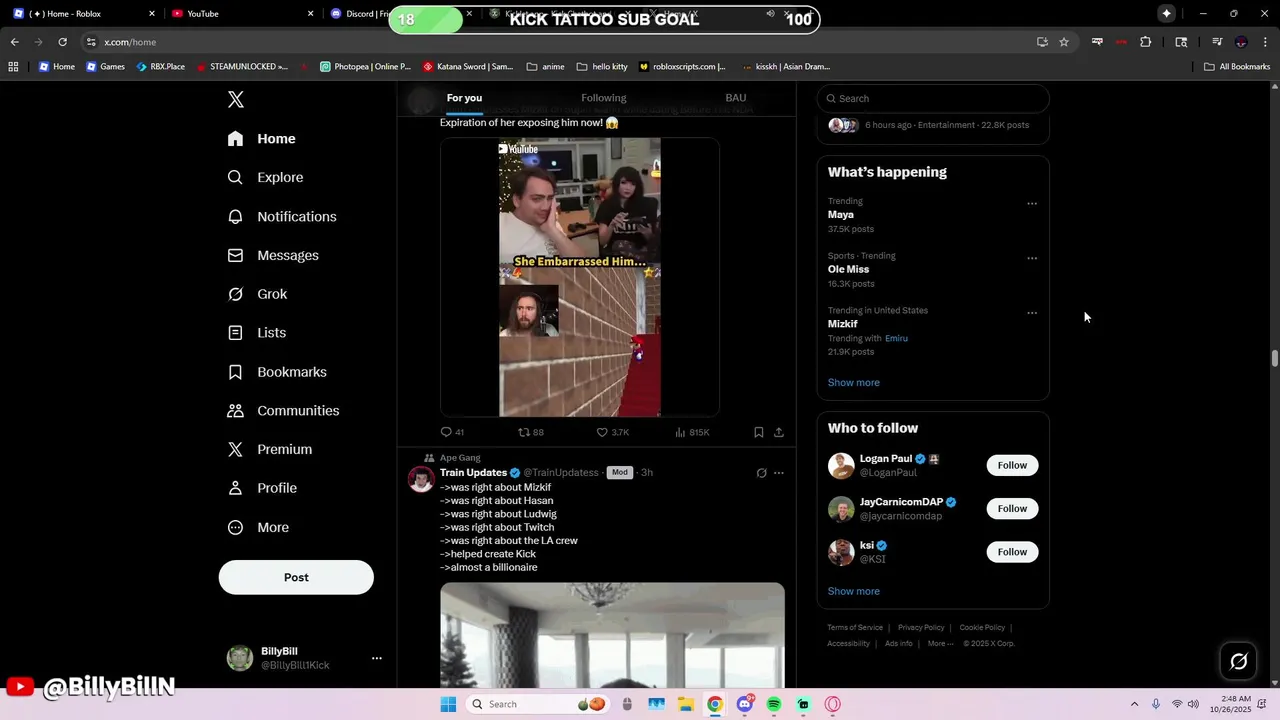Open the floating Grok button at bottom right
This screenshot has height=720, width=1280.
1238,661
